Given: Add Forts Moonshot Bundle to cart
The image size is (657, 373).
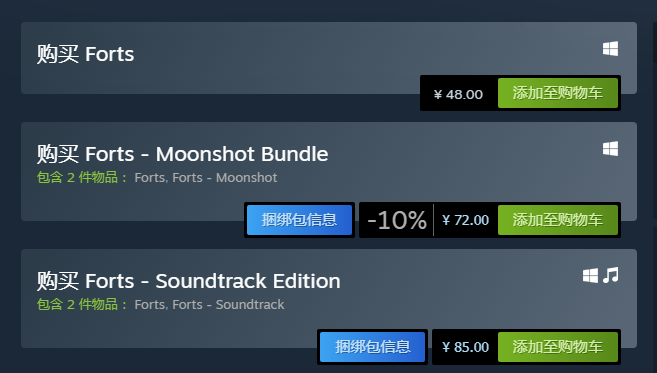Looking at the screenshot, I should (558, 220).
